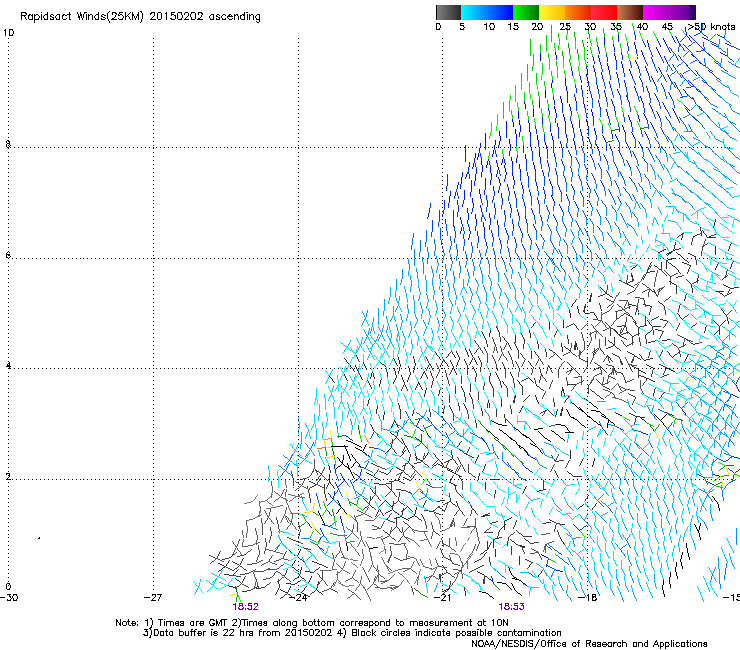740x650 pixels.
Task: Click the latitude label 4
Action: (x=8, y=366)
